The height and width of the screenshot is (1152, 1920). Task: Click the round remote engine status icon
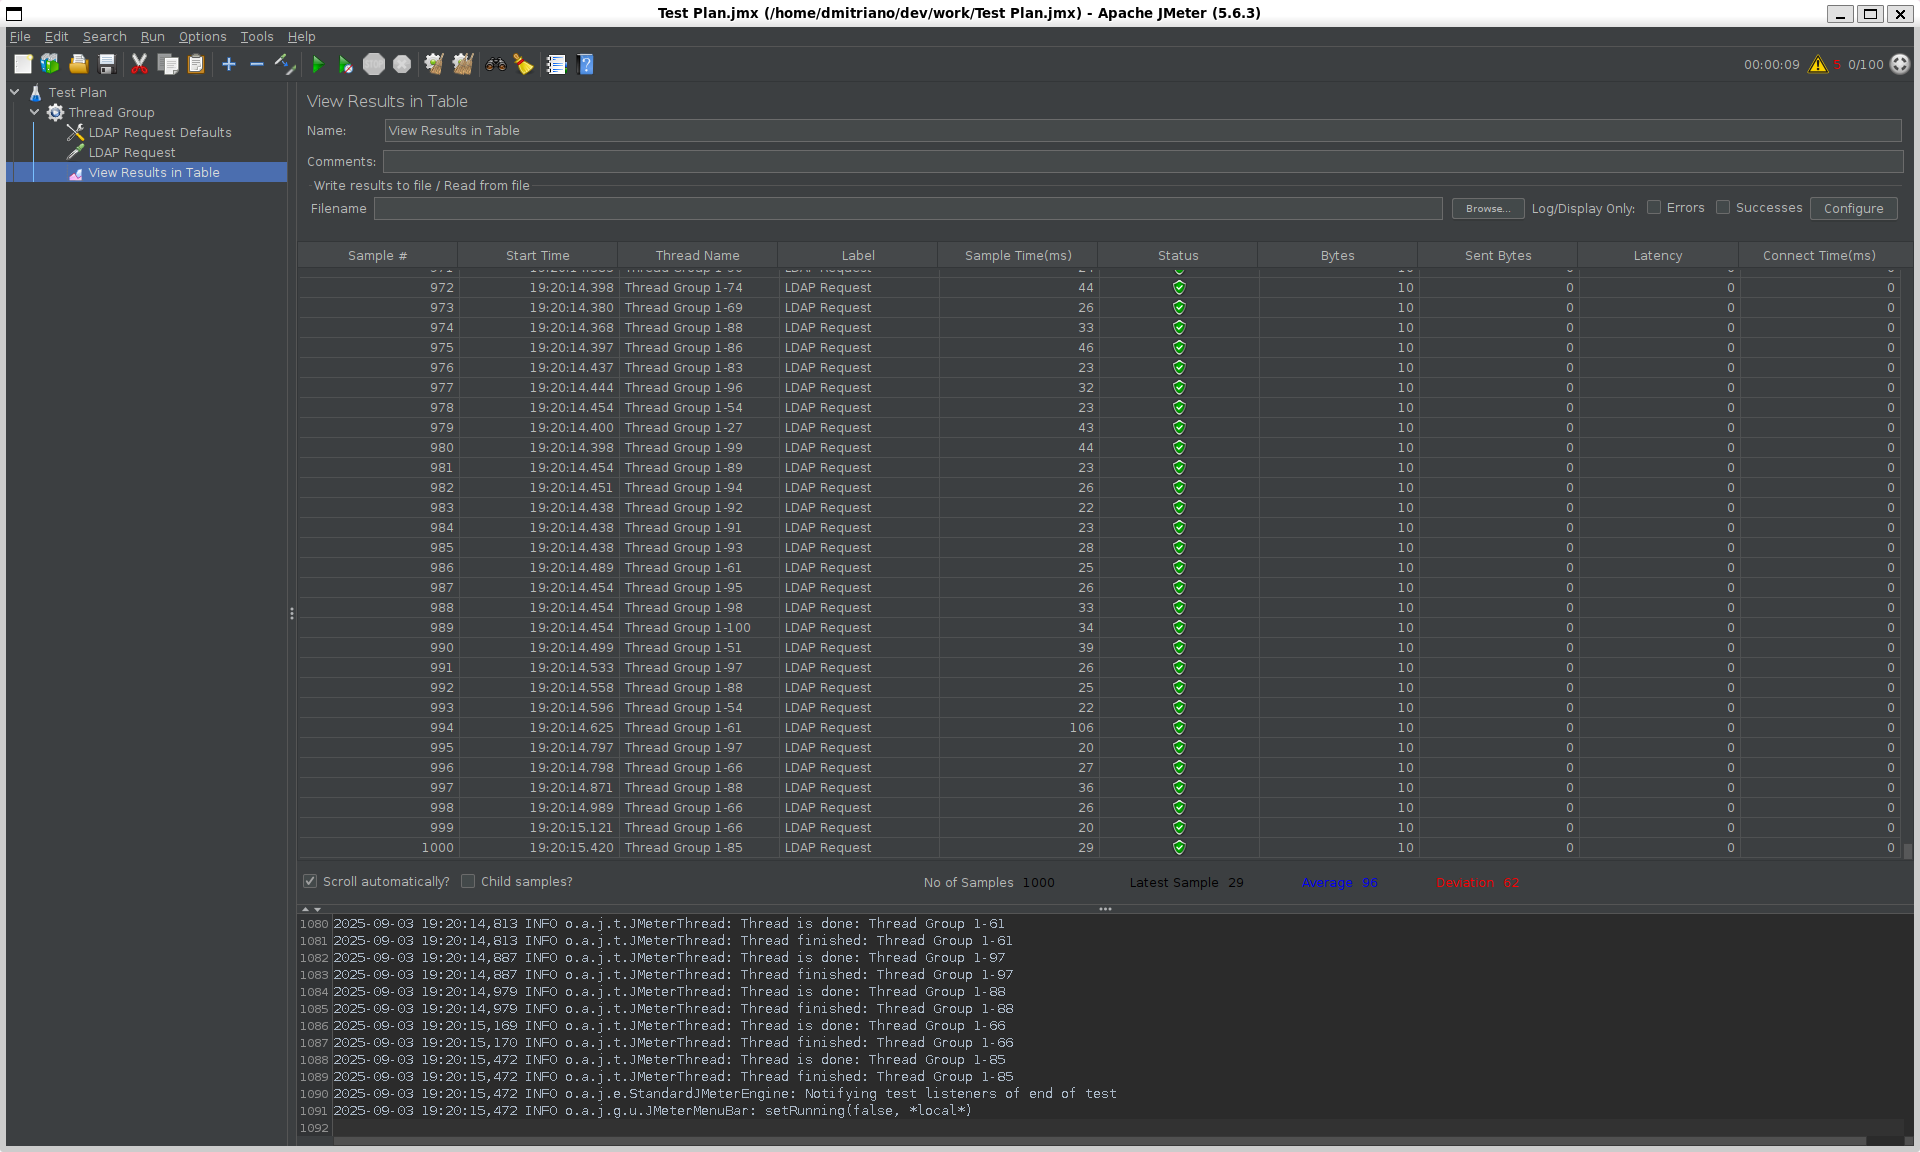pyautogui.click(x=1900, y=64)
